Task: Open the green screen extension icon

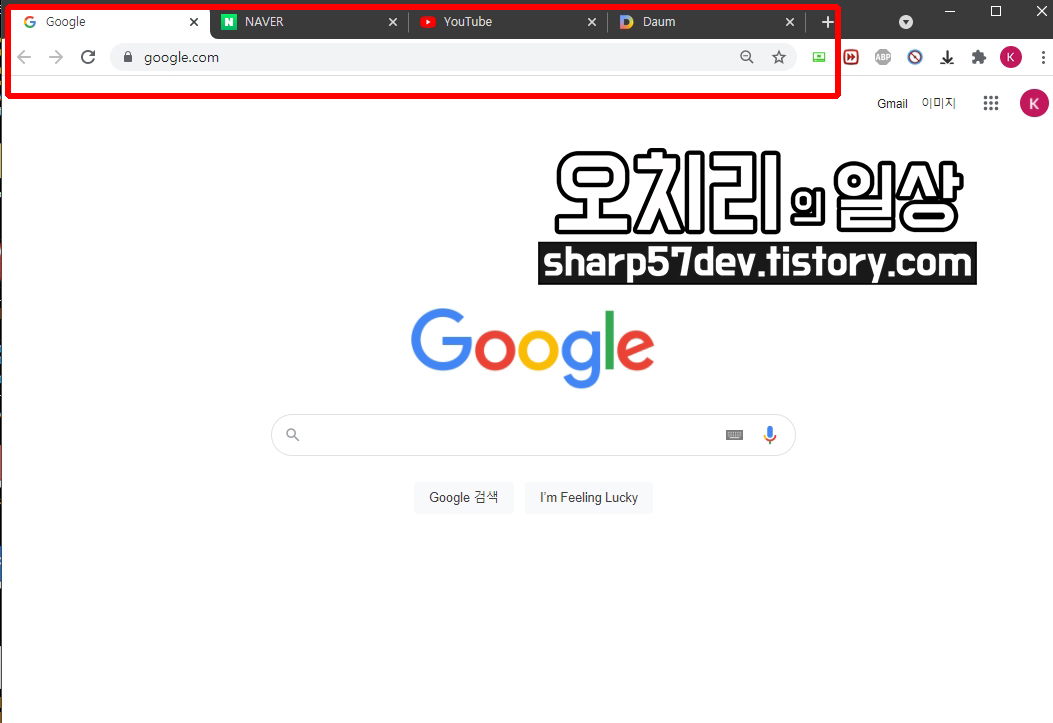Action: pyautogui.click(x=819, y=57)
